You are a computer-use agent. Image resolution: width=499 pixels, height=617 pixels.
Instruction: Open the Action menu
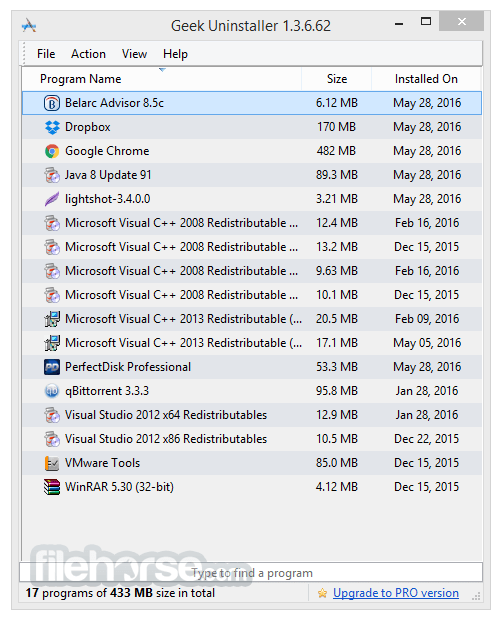click(88, 54)
